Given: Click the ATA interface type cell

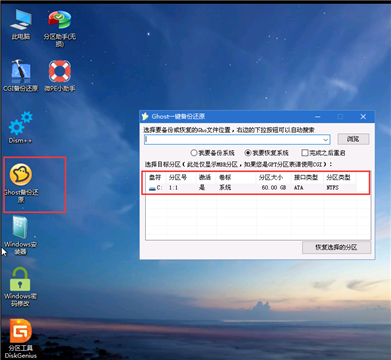Looking at the screenshot, I should [299, 188].
